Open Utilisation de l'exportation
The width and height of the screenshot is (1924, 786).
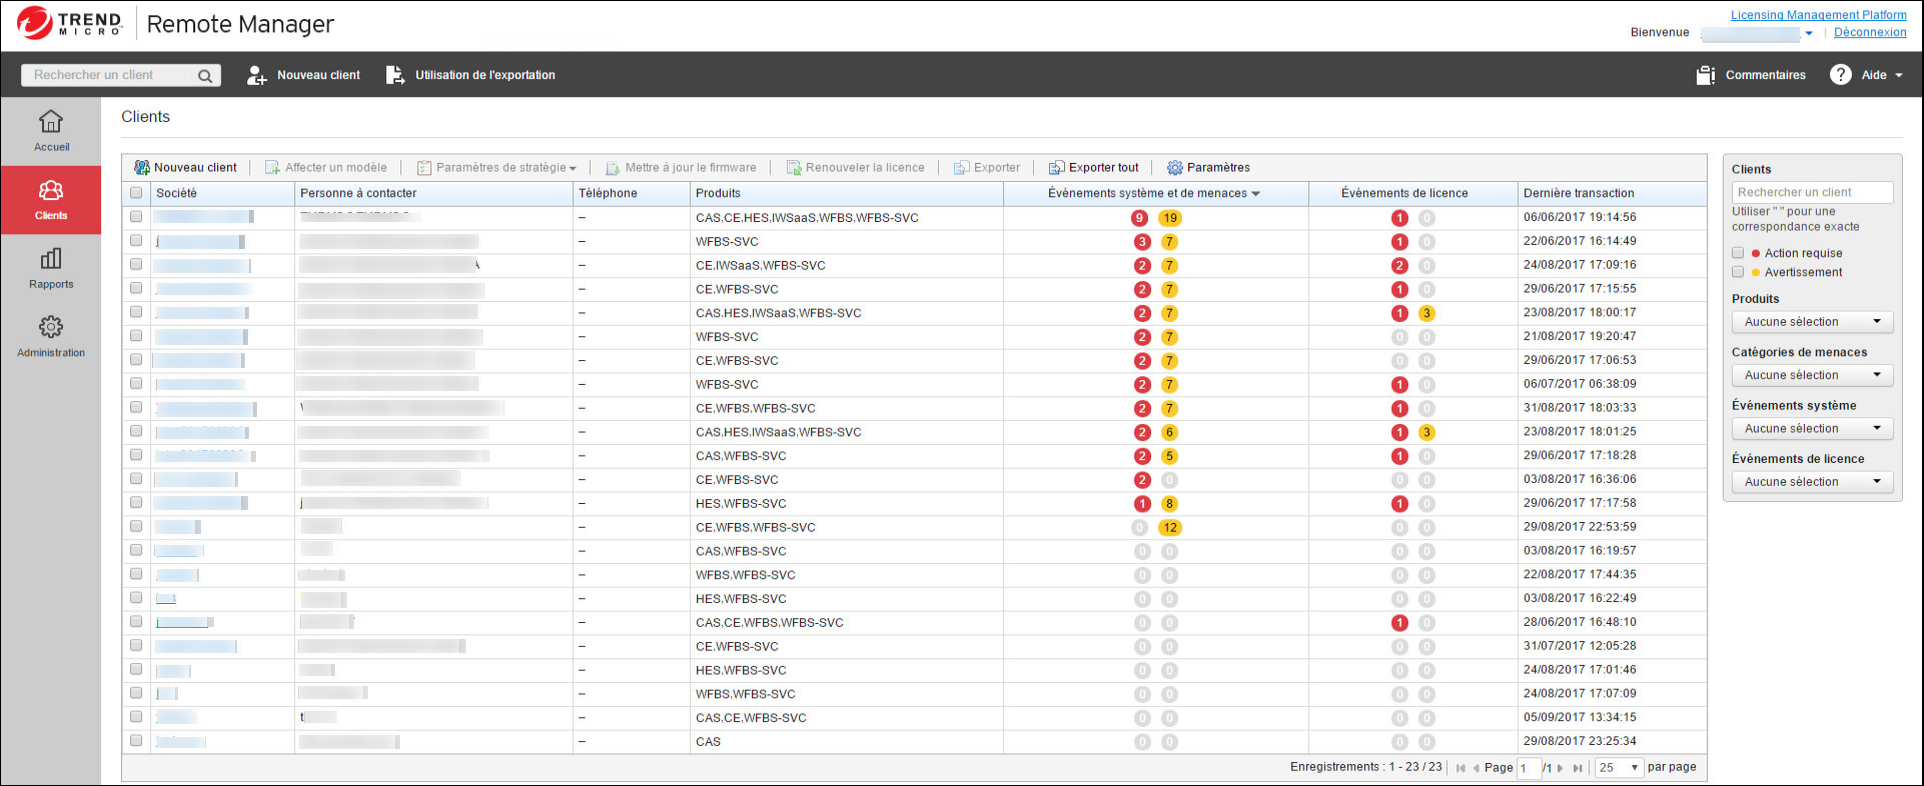click(395, 75)
